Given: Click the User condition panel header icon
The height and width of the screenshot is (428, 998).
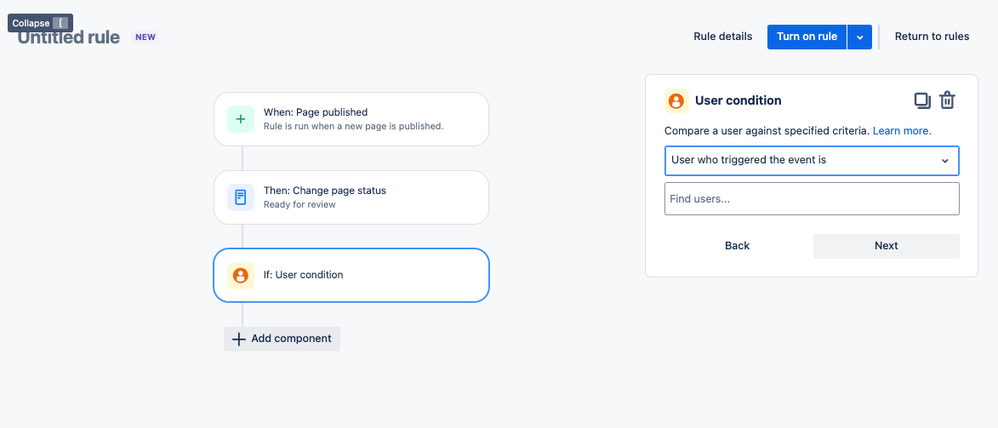Looking at the screenshot, I should [x=677, y=101].
